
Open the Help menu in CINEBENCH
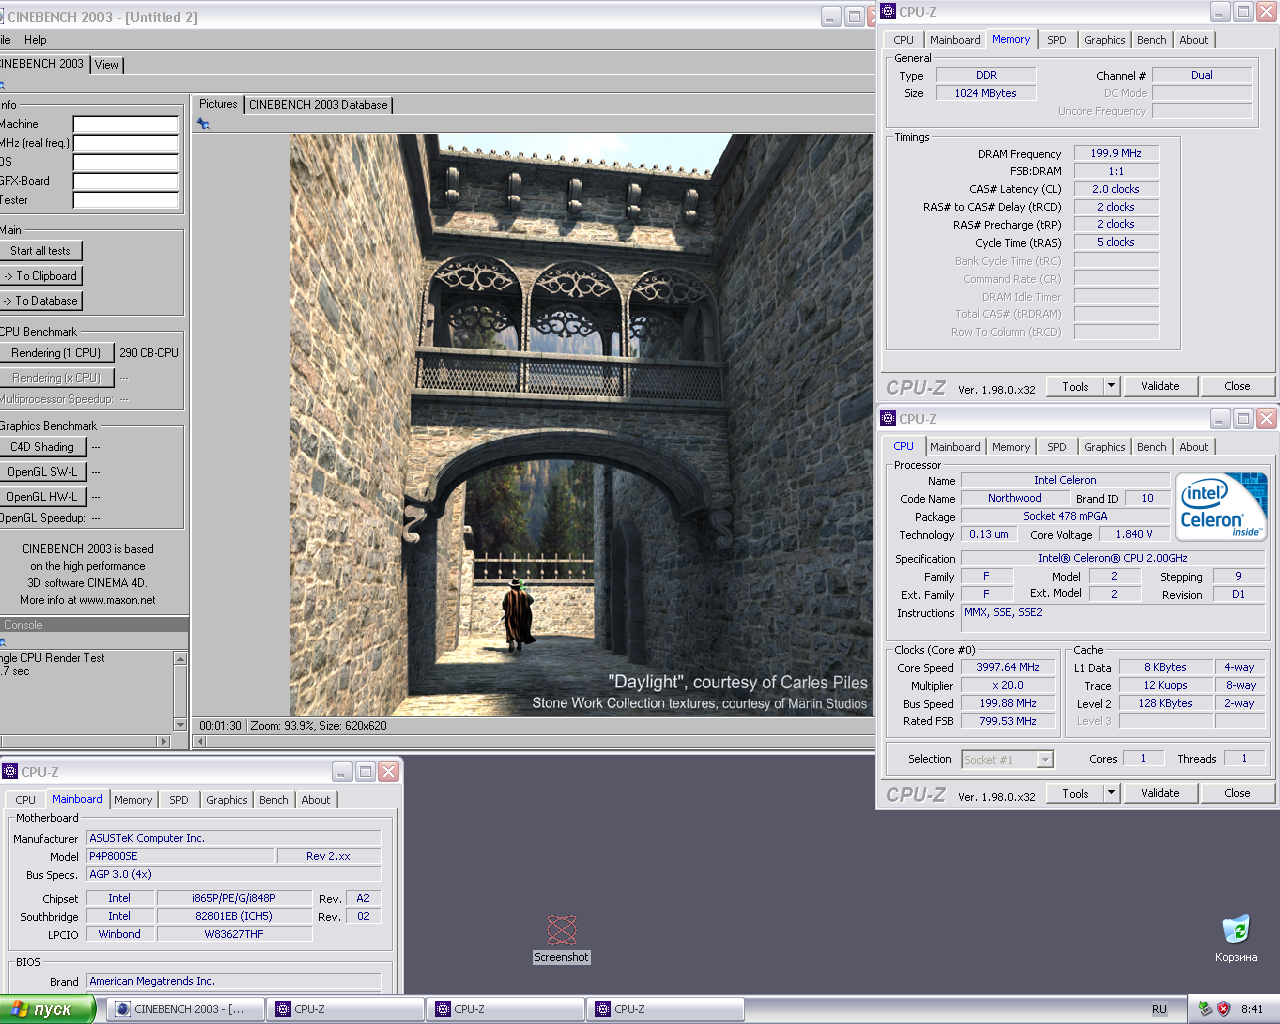35,40
